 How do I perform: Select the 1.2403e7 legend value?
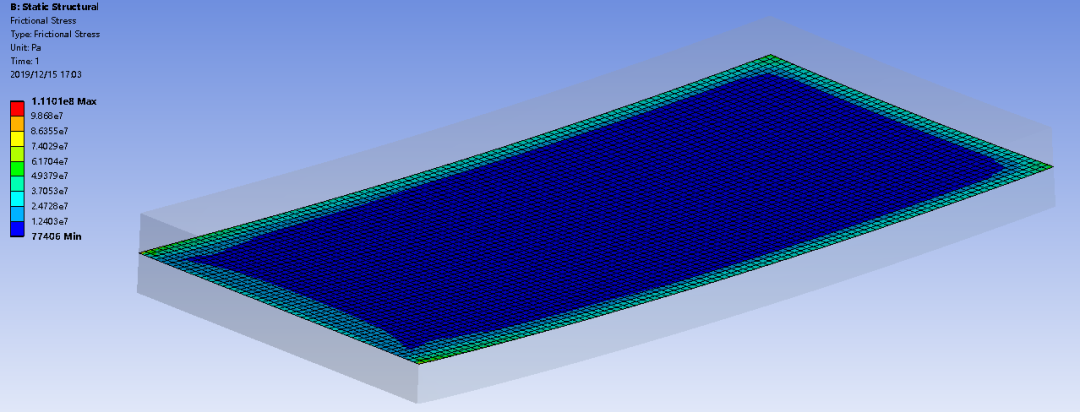[50, 221]
